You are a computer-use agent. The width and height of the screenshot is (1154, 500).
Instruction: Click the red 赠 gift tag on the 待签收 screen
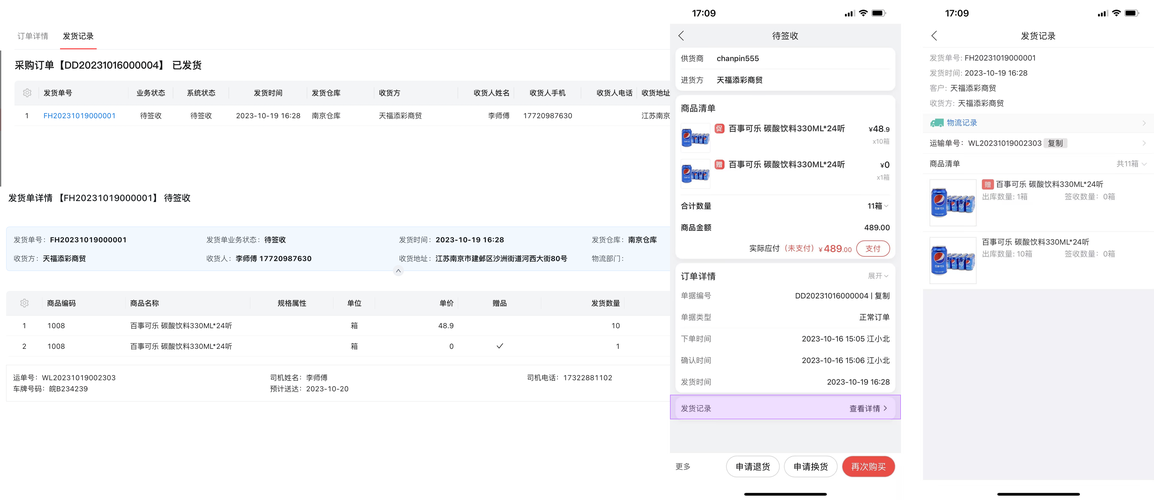720,164
